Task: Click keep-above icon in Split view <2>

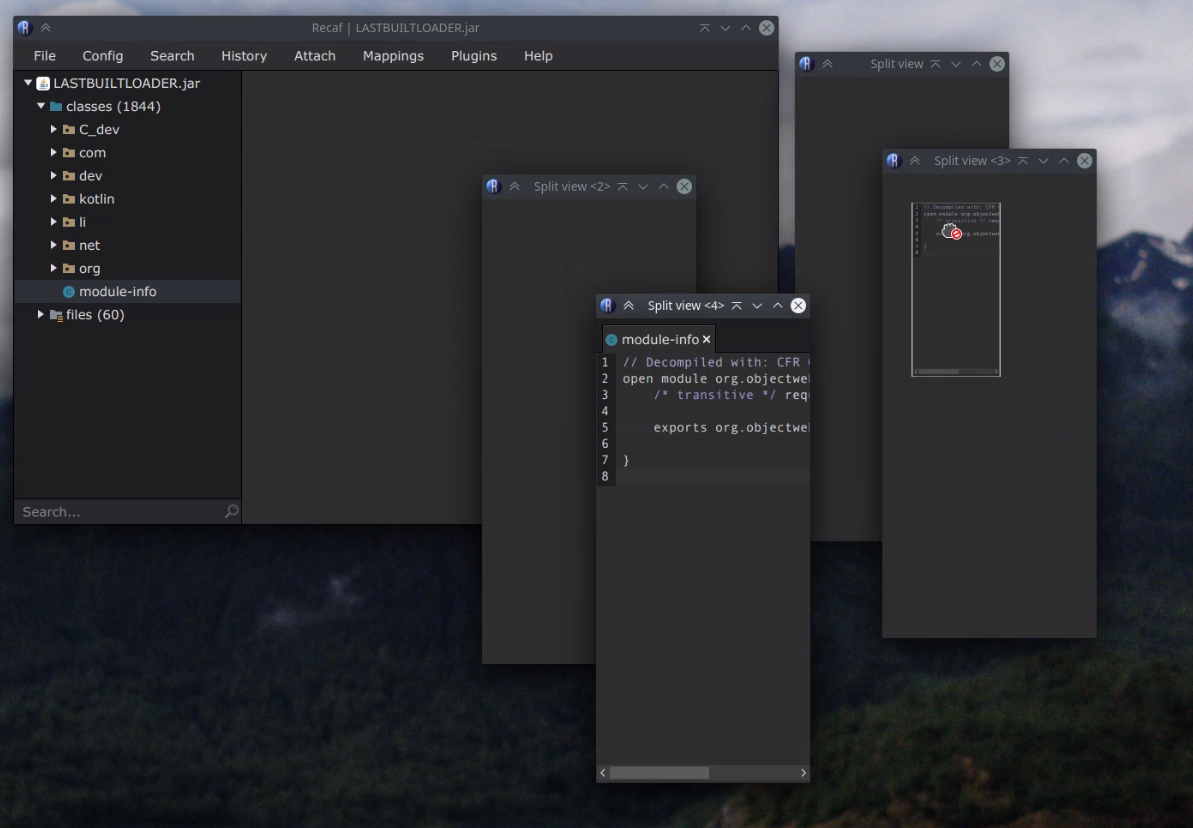Action: [x=622, y=186]
